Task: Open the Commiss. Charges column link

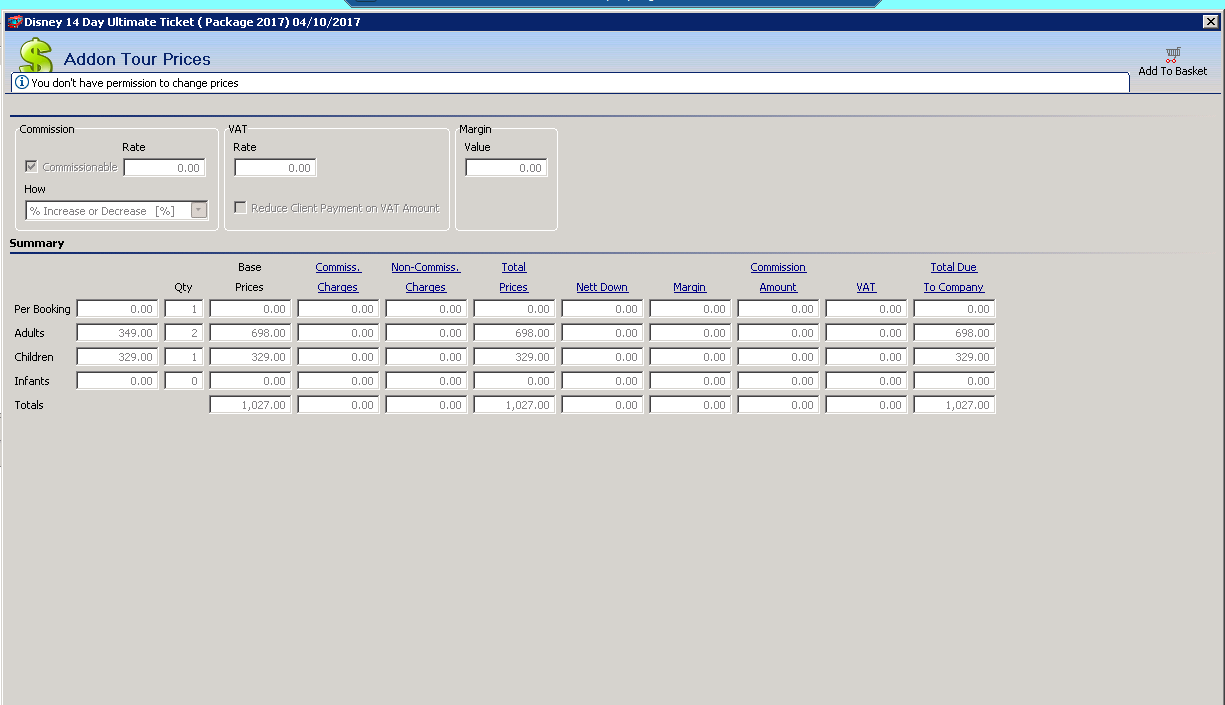Action: click(338, 277)
